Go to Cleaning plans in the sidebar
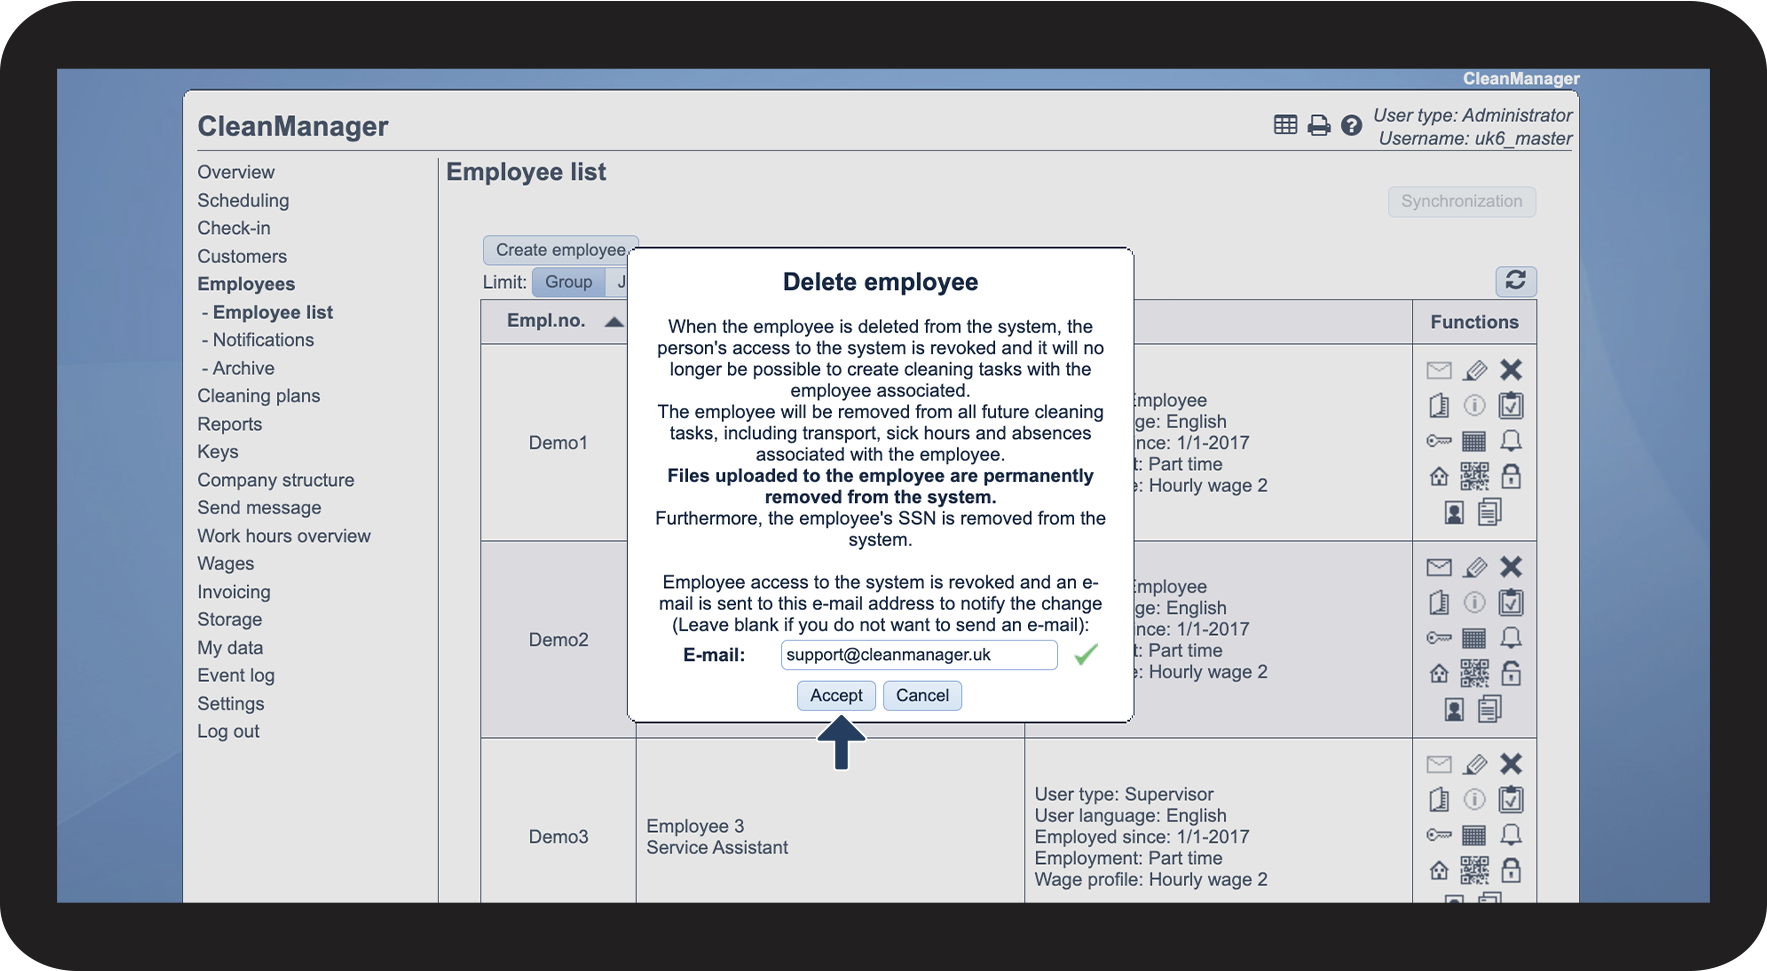Viewport: 1767px width, 971px height. (259, 396)
